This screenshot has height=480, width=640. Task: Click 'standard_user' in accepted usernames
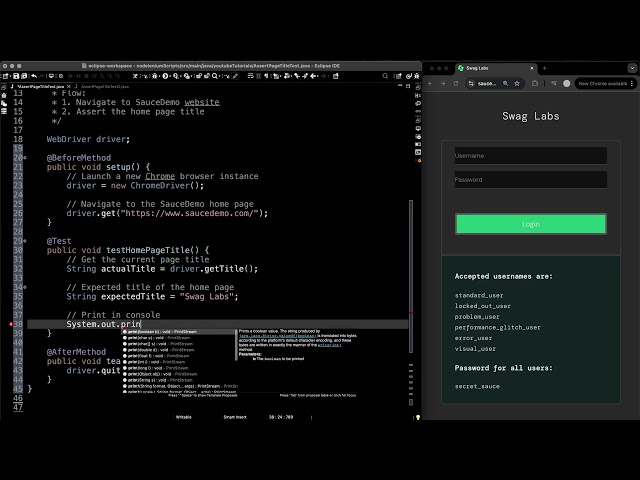[479, 295]
